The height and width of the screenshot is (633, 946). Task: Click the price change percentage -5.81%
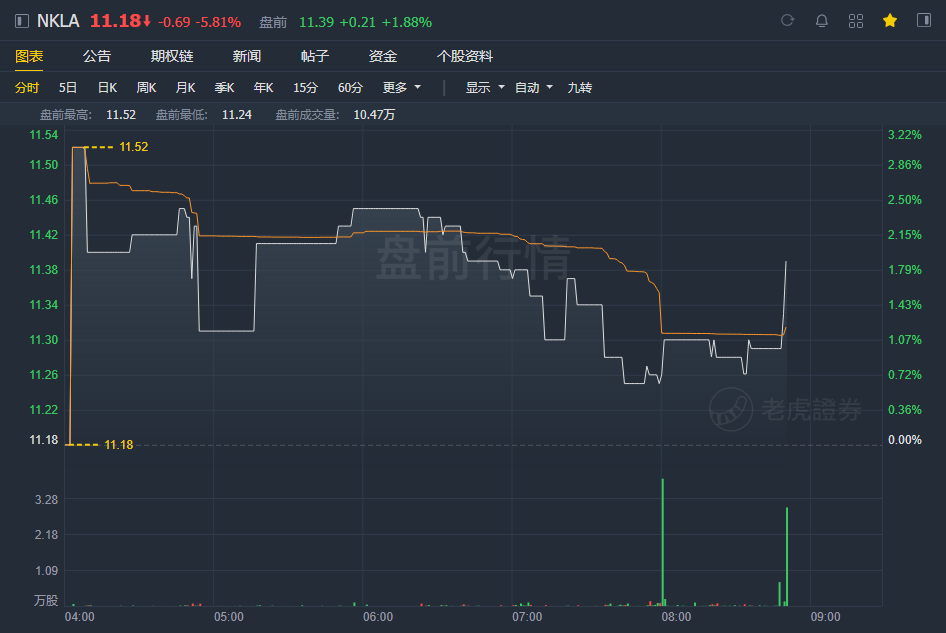point(218,22)
